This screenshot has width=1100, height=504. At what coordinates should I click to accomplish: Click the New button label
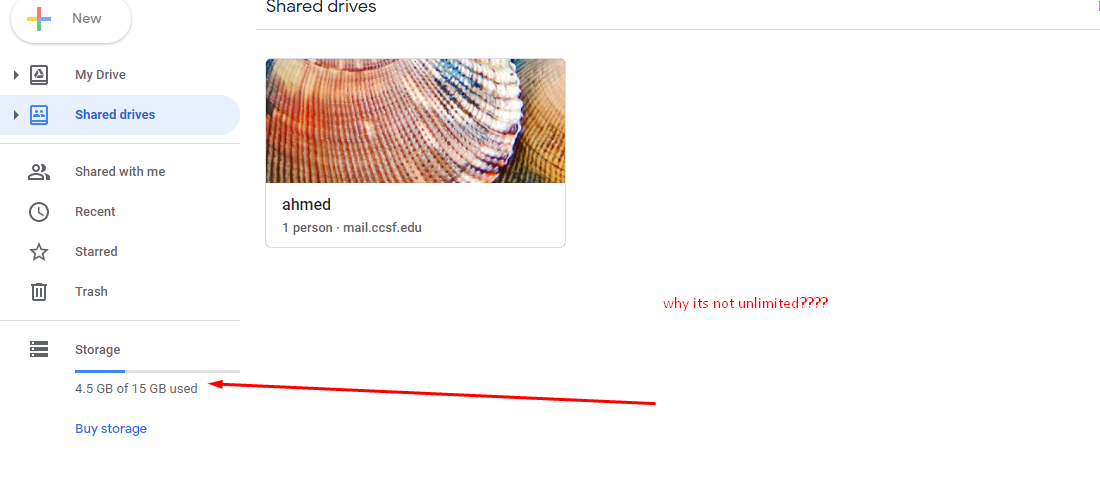(x=87, y=19)
